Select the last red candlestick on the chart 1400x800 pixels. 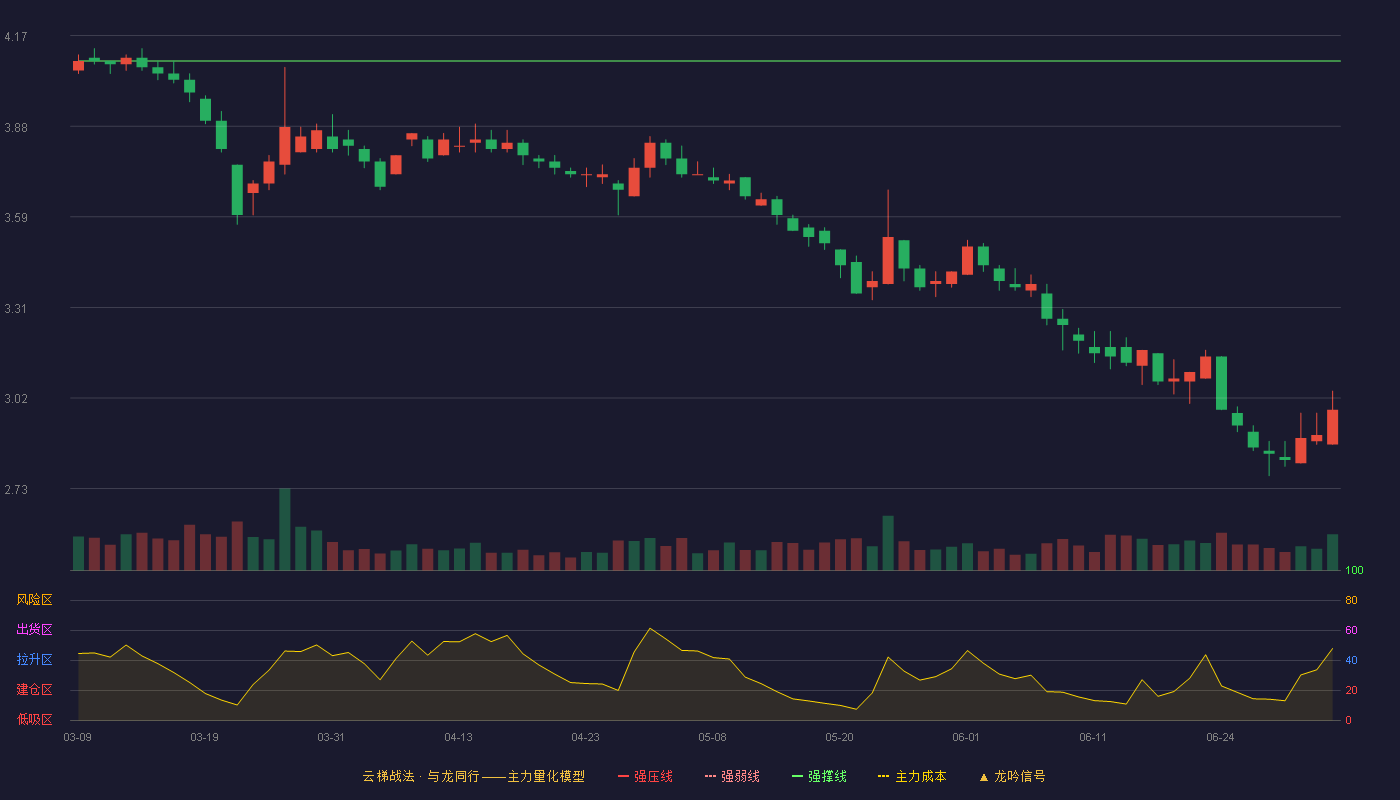(1332, 427)
